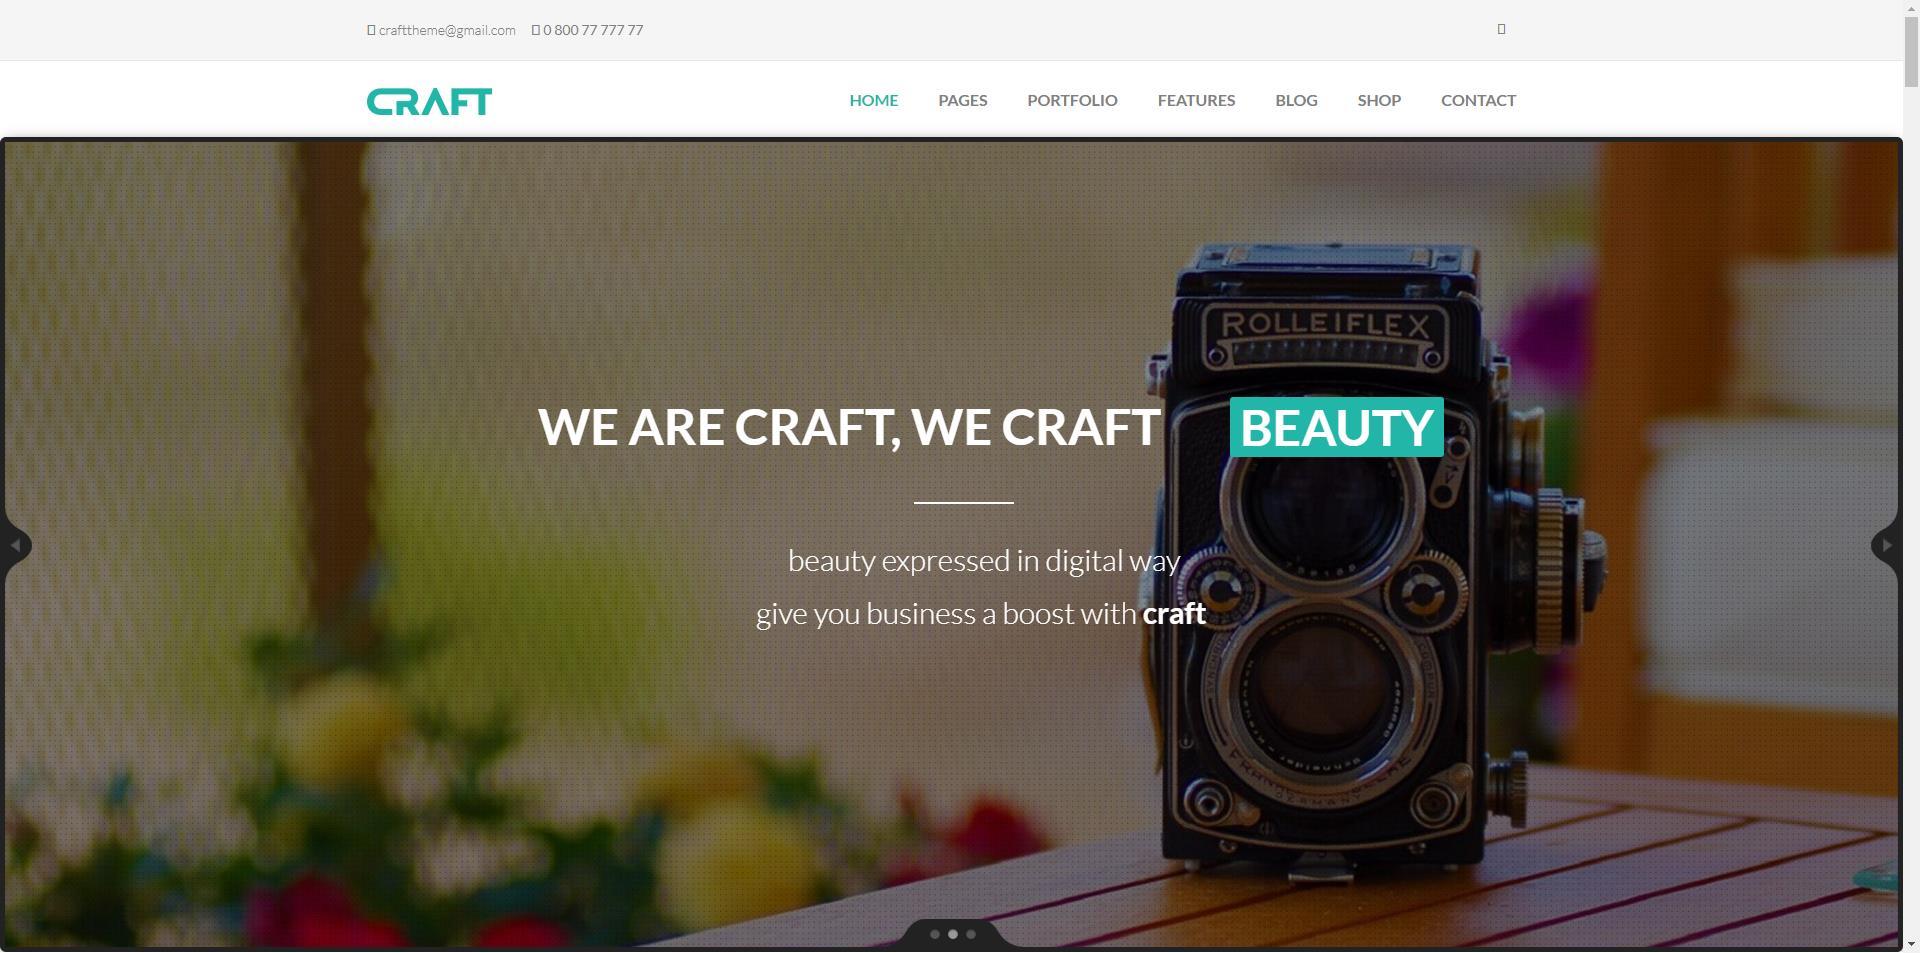Click the CONTACT link
The image size is (1920, 953).
point(1478,100)
